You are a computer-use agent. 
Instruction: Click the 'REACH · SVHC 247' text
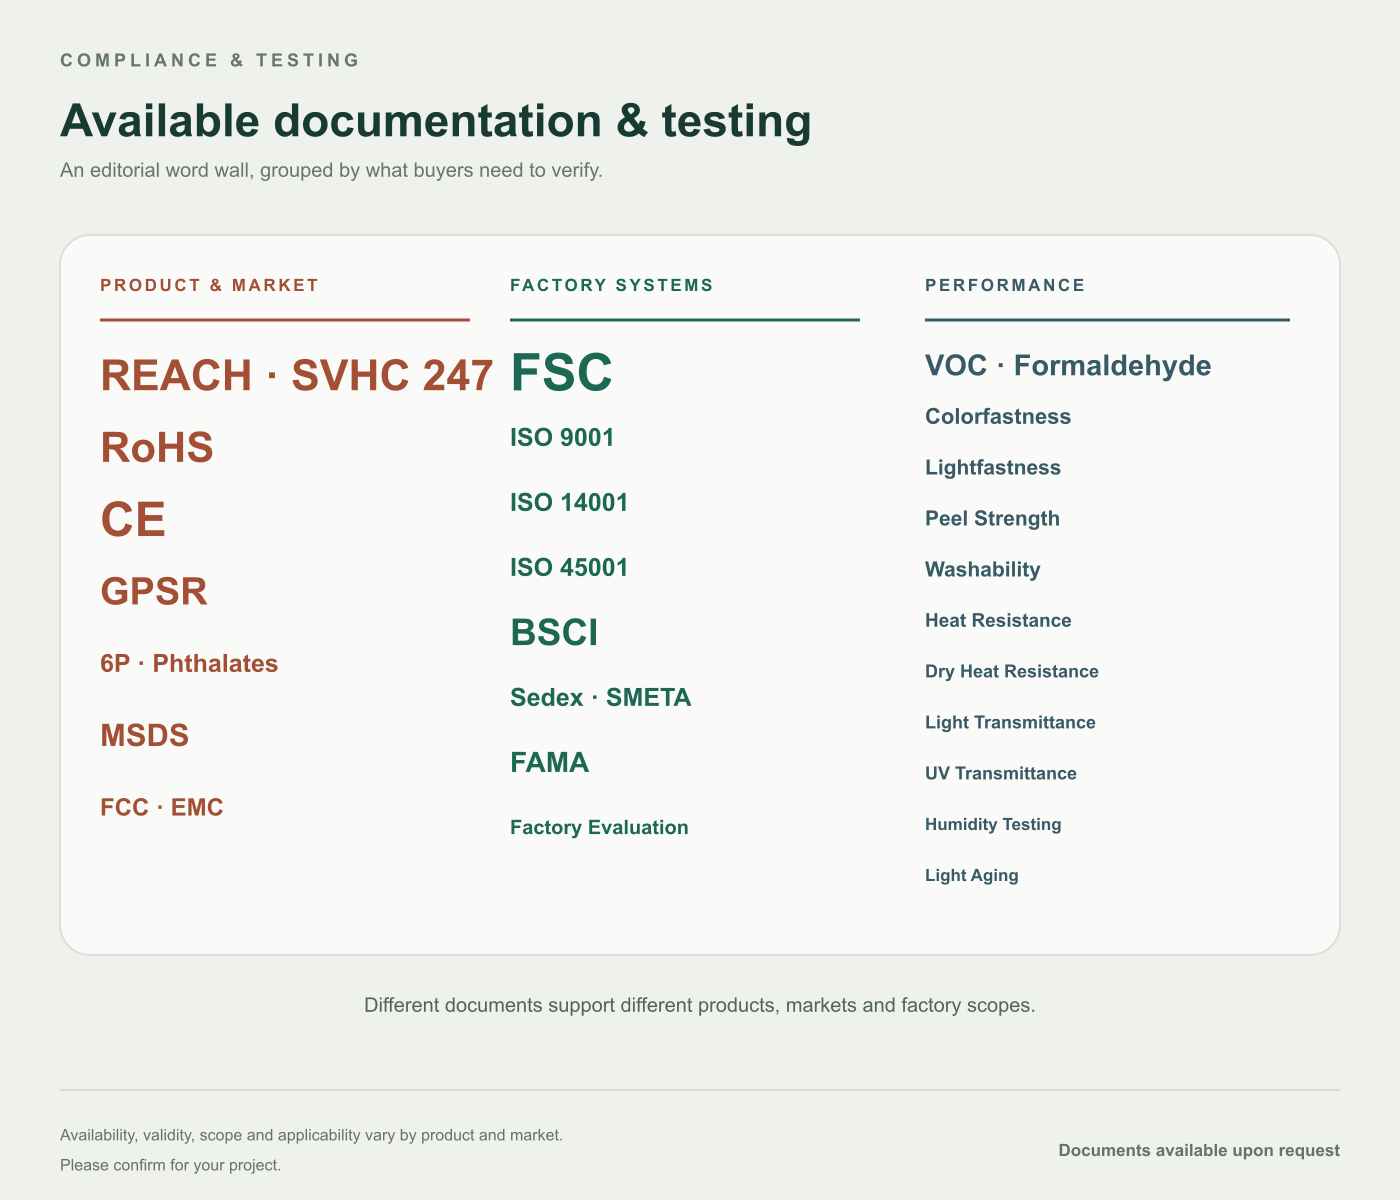point(297,375)
